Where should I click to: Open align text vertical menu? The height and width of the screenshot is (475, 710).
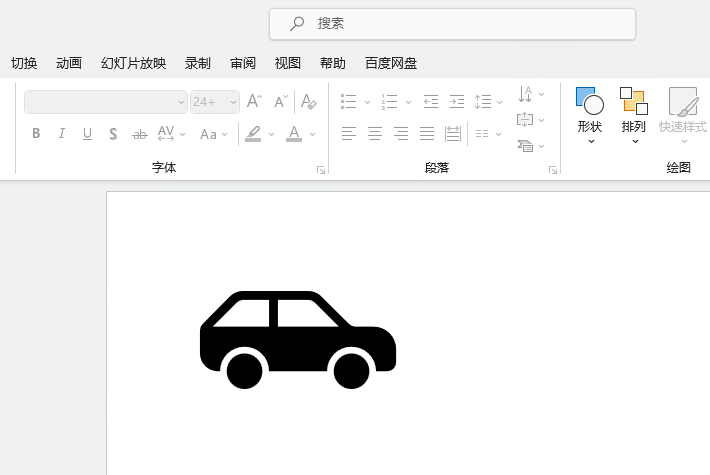[531, 120]
